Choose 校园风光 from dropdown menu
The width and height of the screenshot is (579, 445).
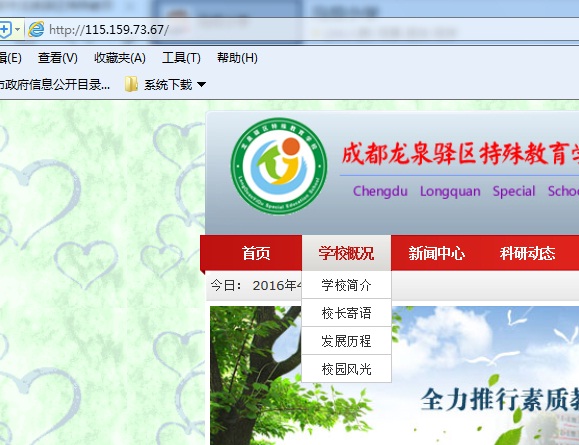coord(346,369)
